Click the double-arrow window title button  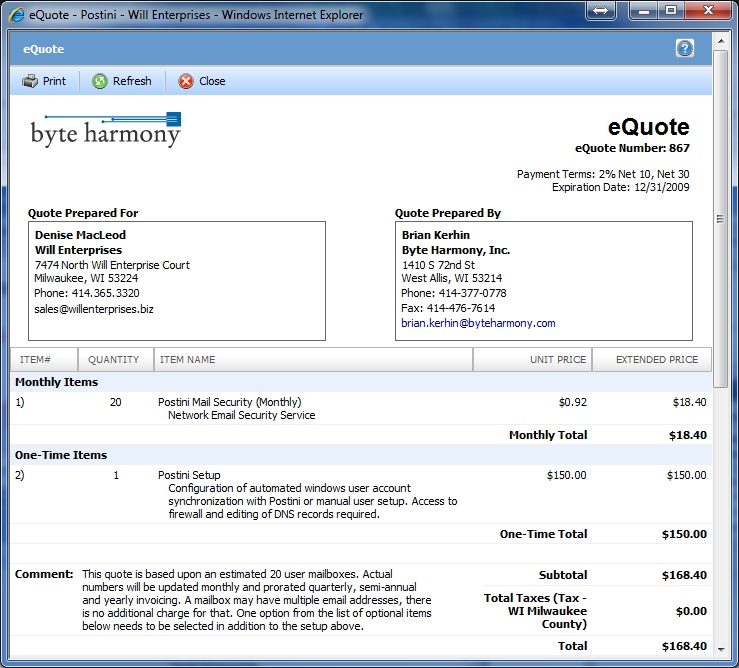600,10
